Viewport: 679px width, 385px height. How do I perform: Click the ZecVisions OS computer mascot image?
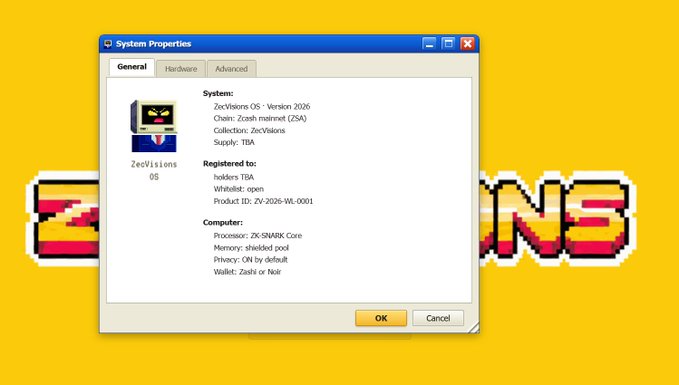click(154, 126)
